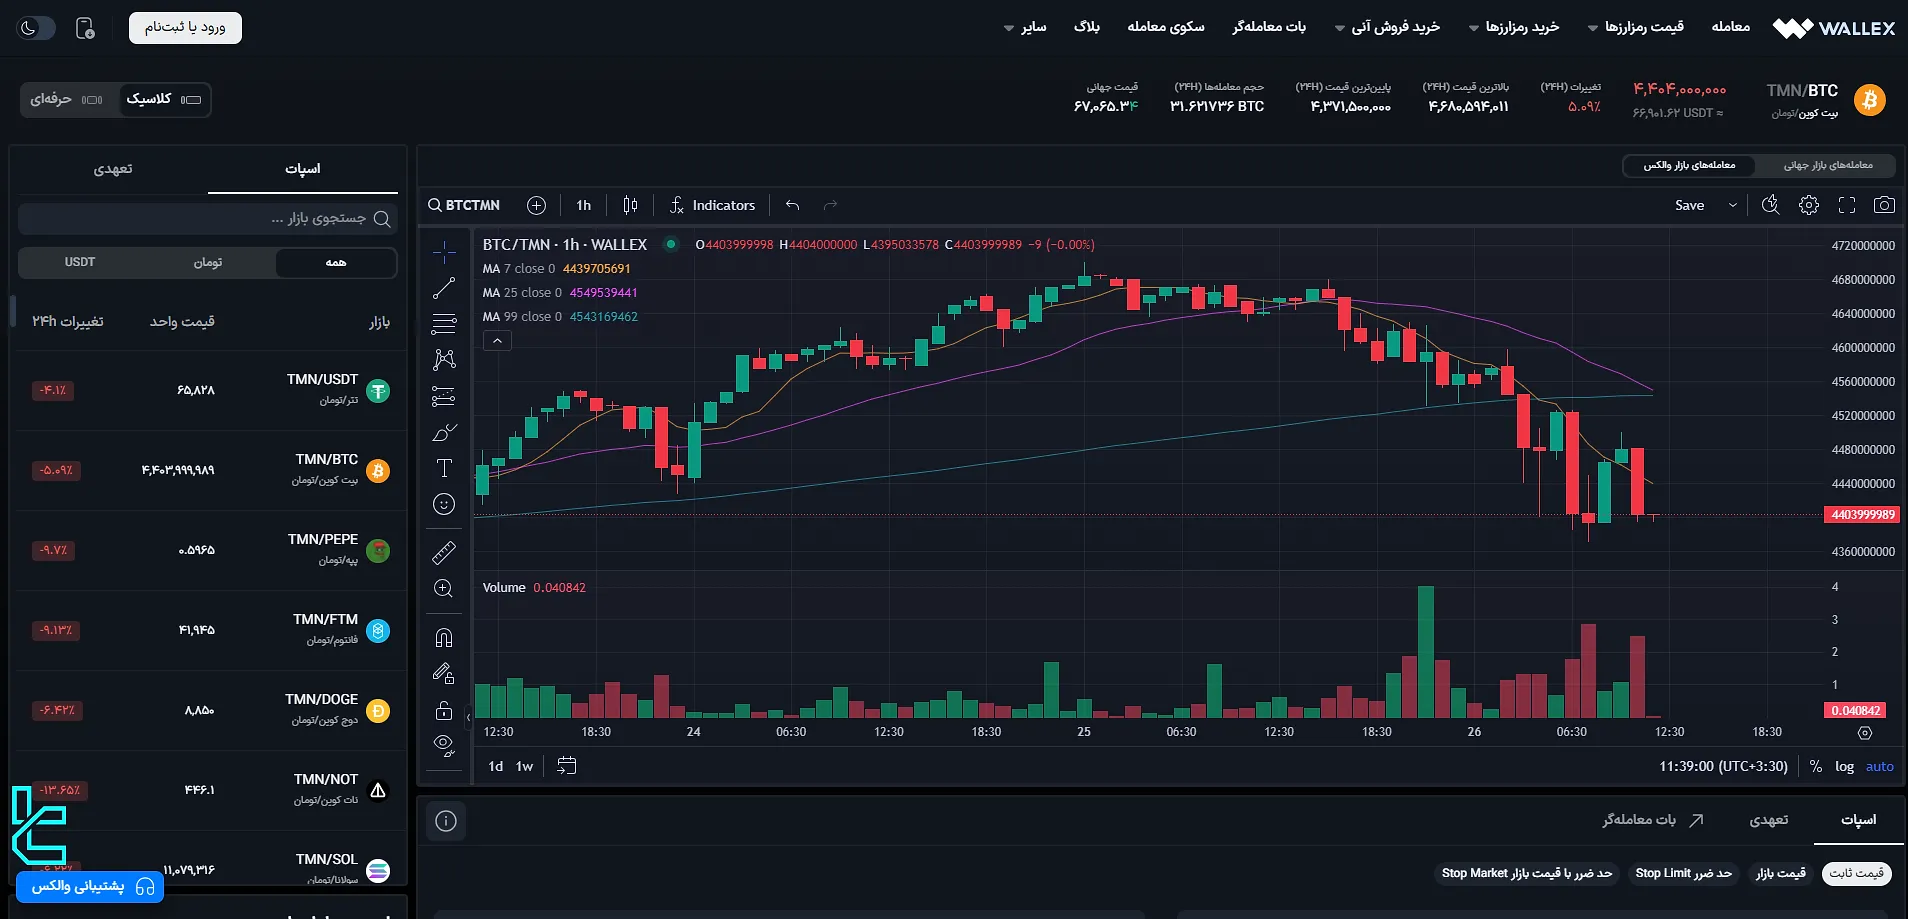This screenshot has height=919, width=1908.
Task: Open Indicators panel
Action: point(712,205)
